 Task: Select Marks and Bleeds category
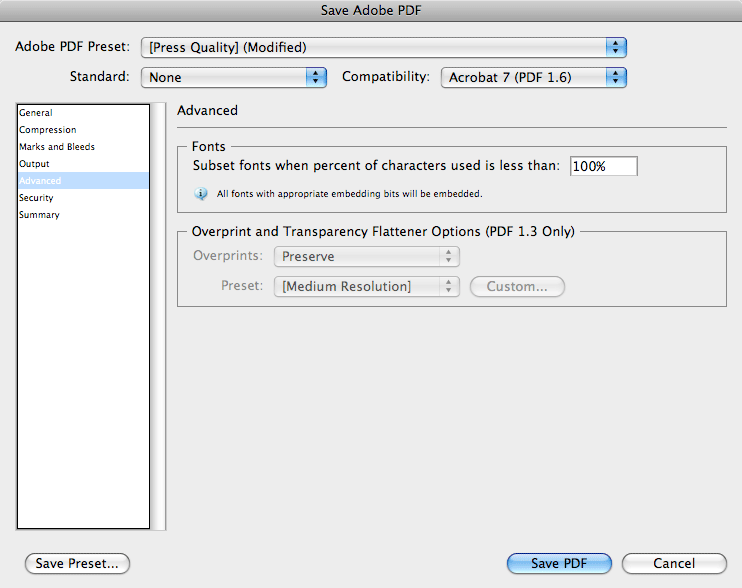point(83,147)
